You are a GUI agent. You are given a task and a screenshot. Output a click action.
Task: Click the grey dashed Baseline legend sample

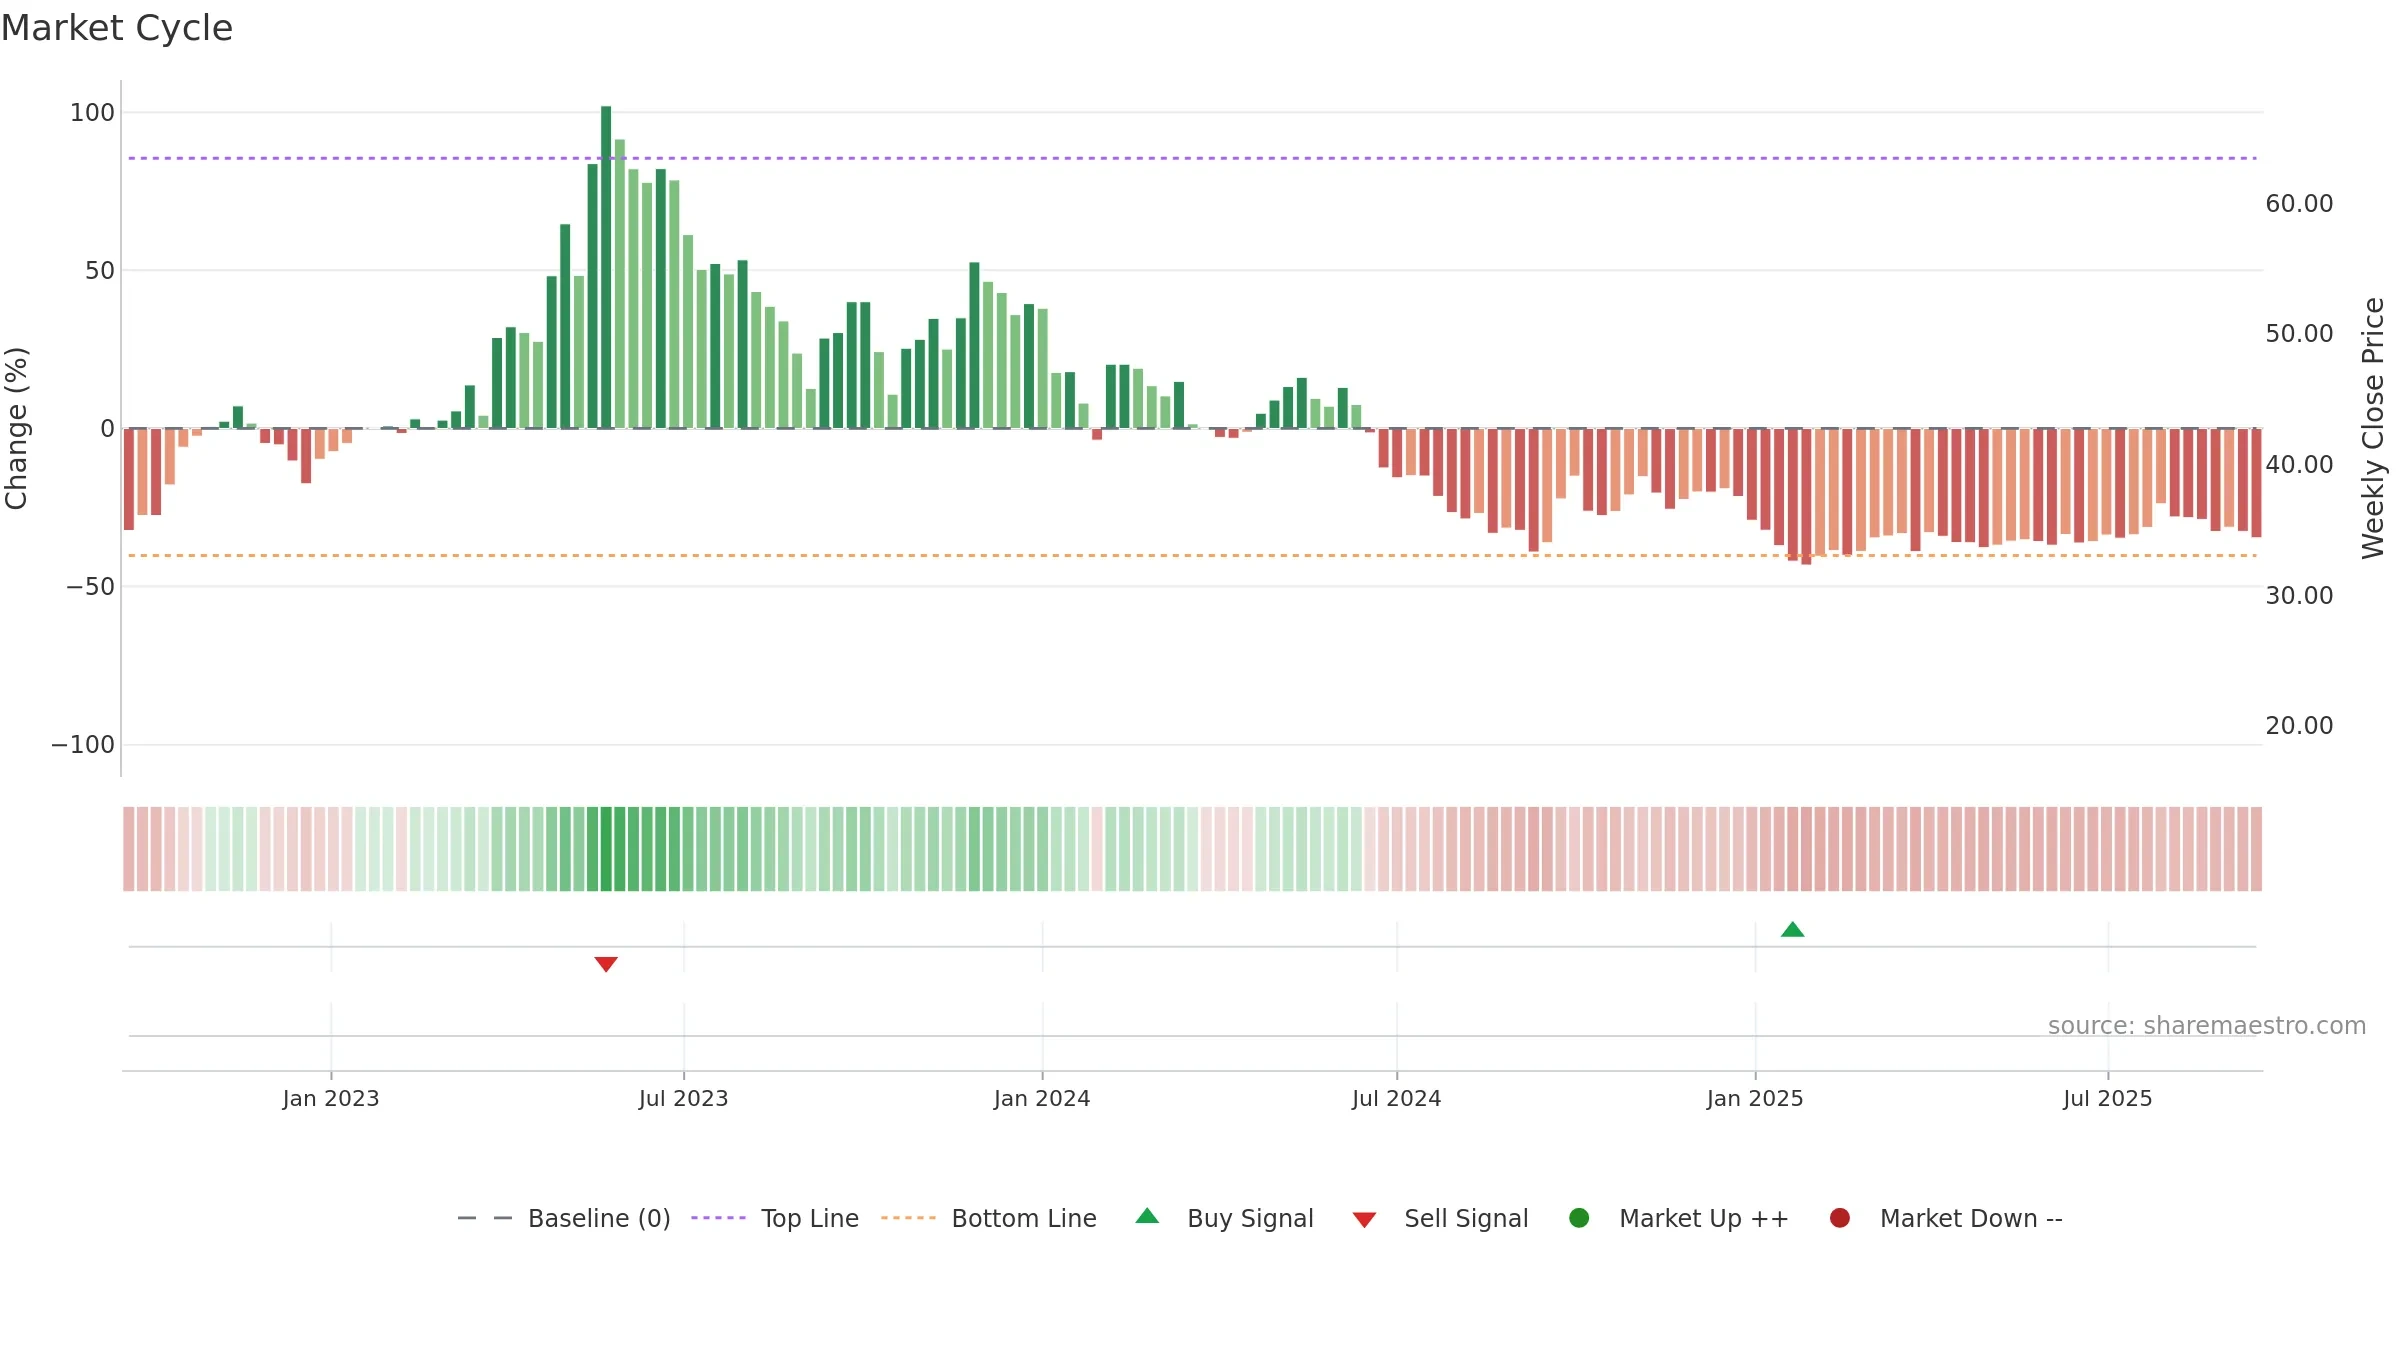point(485,1218)
